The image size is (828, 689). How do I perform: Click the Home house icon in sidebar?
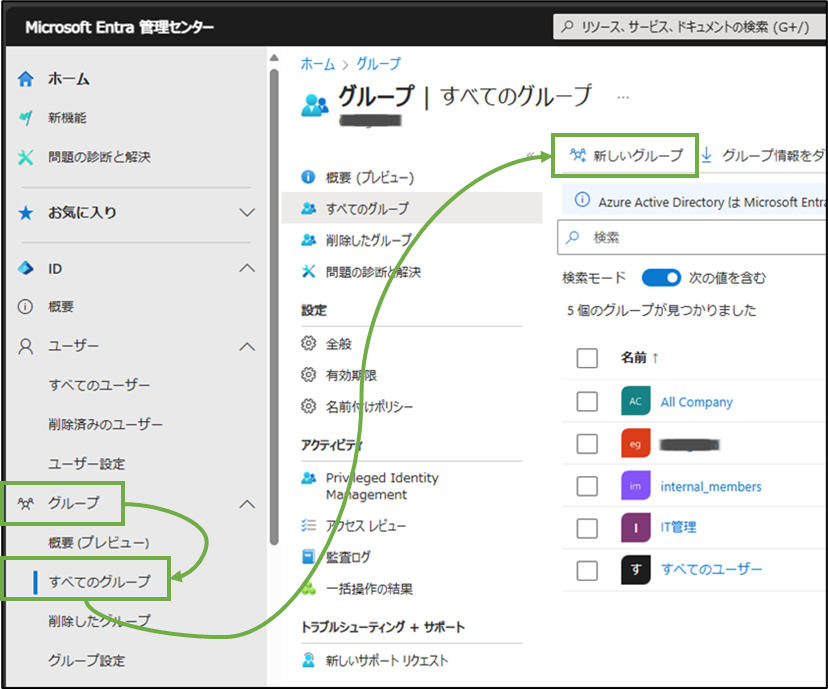tap(25, 79)
